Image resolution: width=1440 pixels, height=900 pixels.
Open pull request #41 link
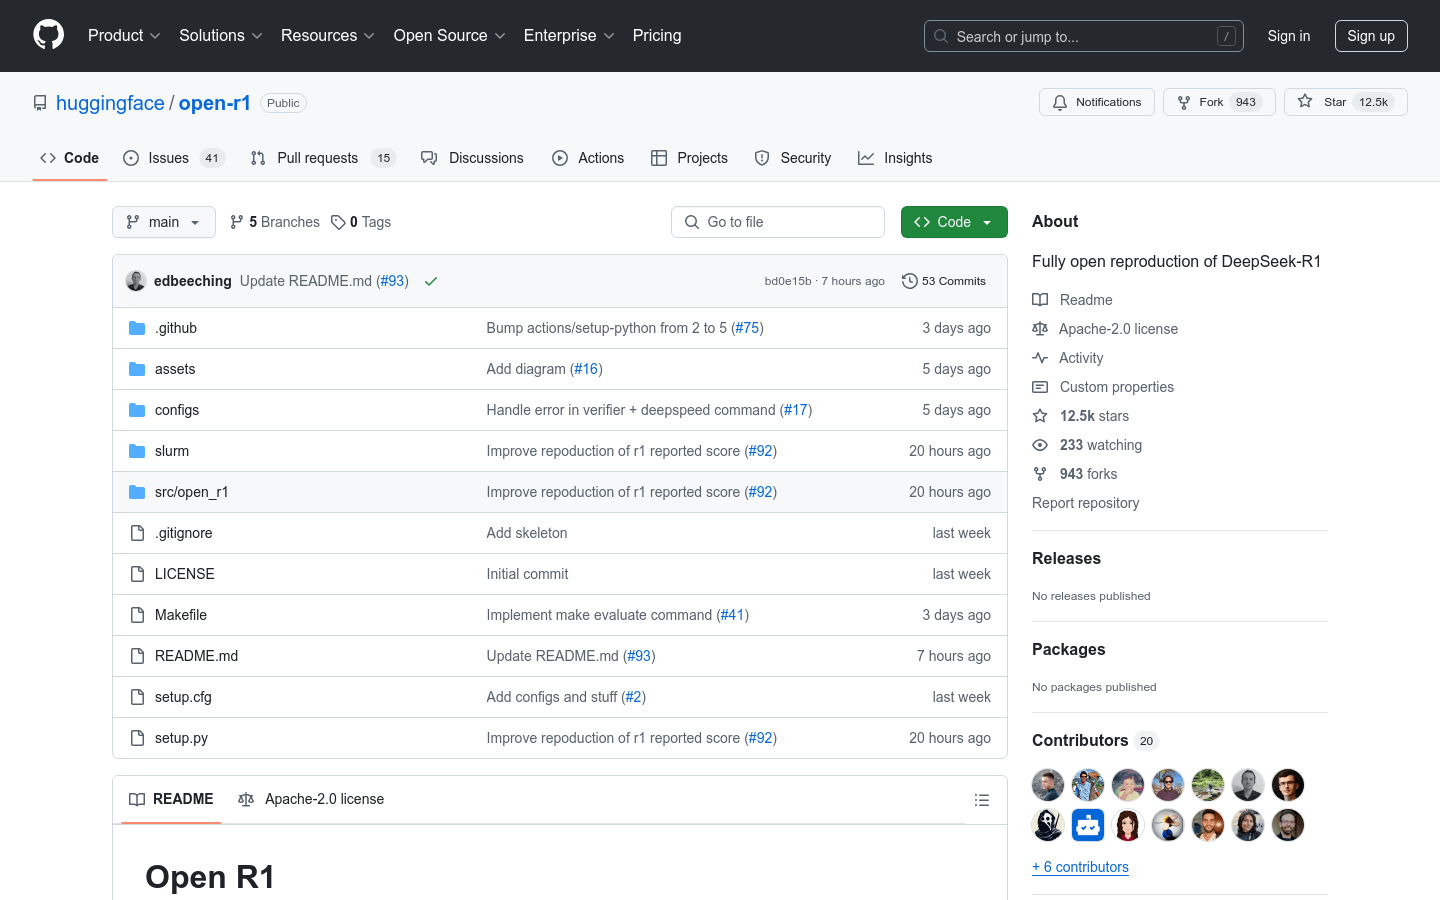coord(733,615)
